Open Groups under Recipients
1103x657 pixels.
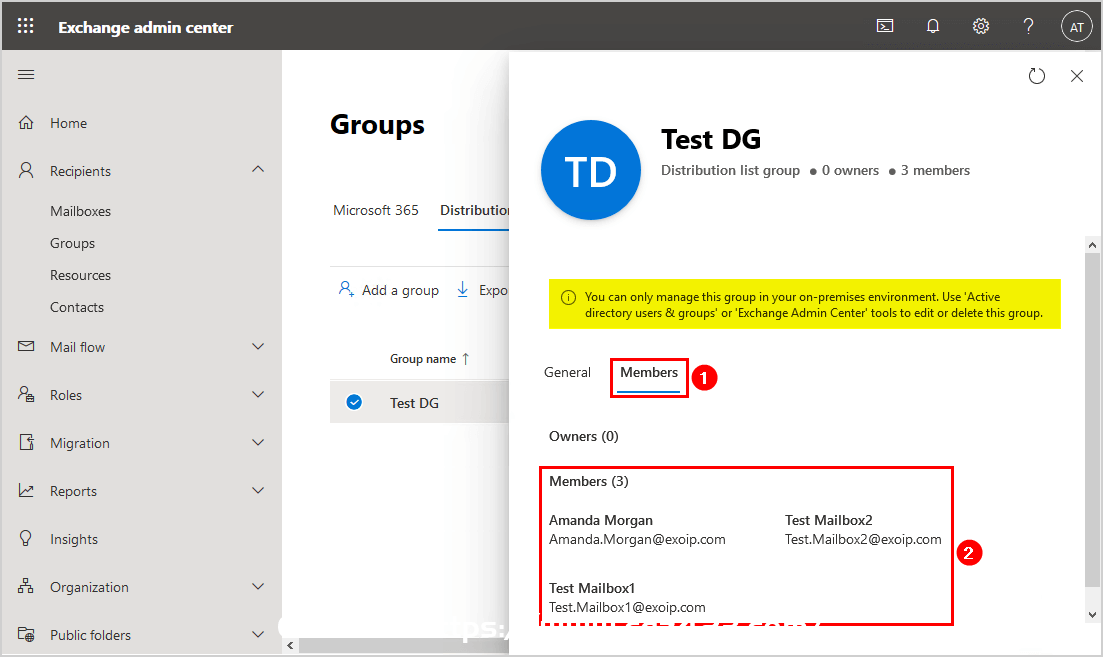[72, 243]
